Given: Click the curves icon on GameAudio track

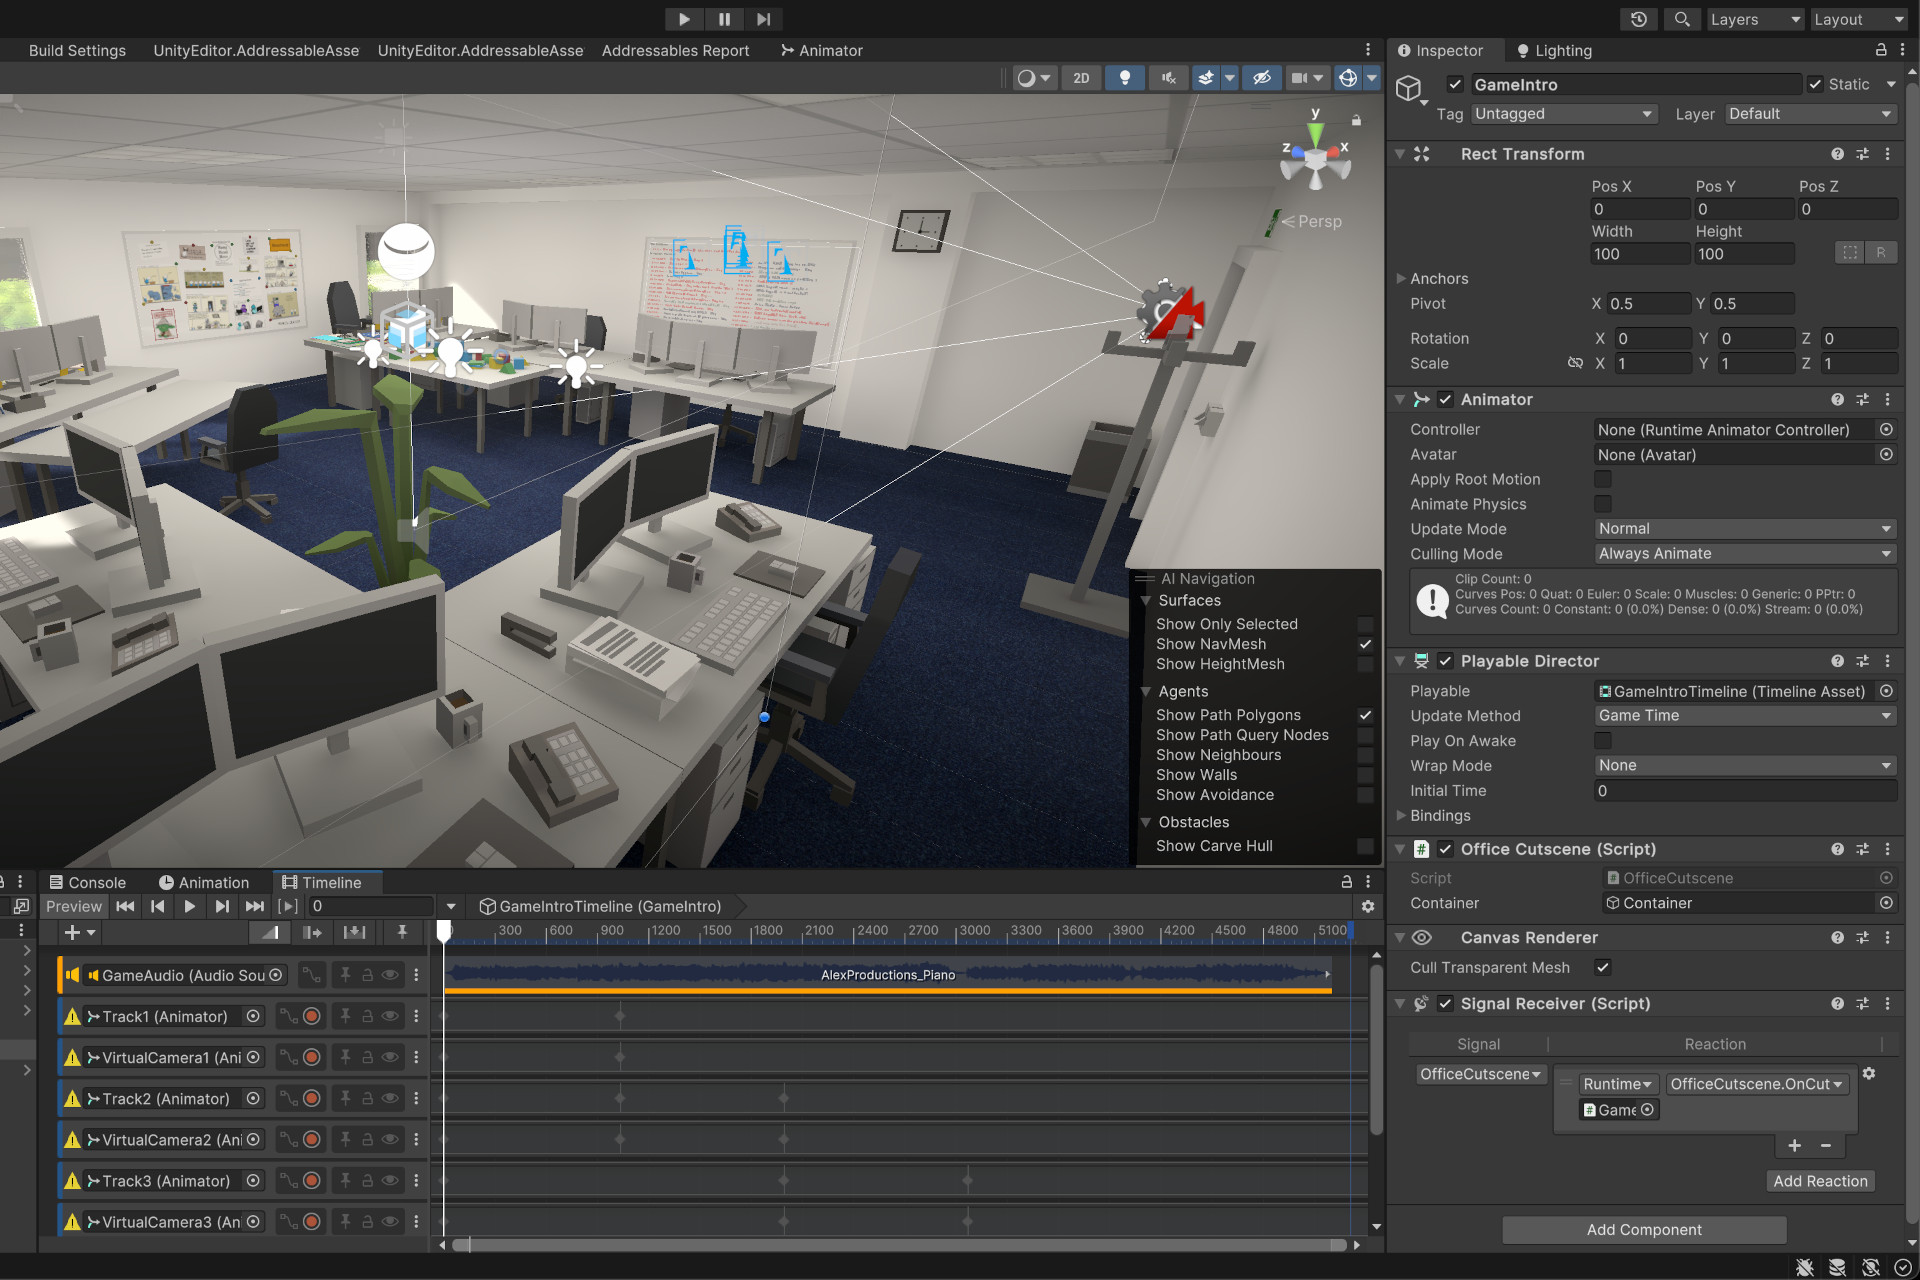Looking at the screenshot, I should (x=311, y=975).
